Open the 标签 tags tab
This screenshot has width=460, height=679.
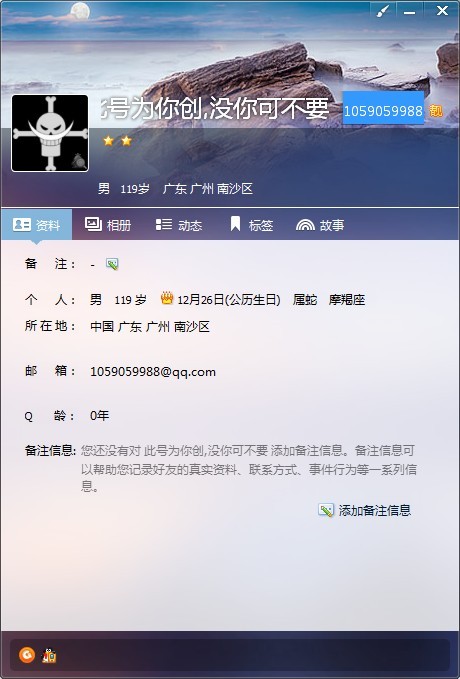(x=251, y=225)
